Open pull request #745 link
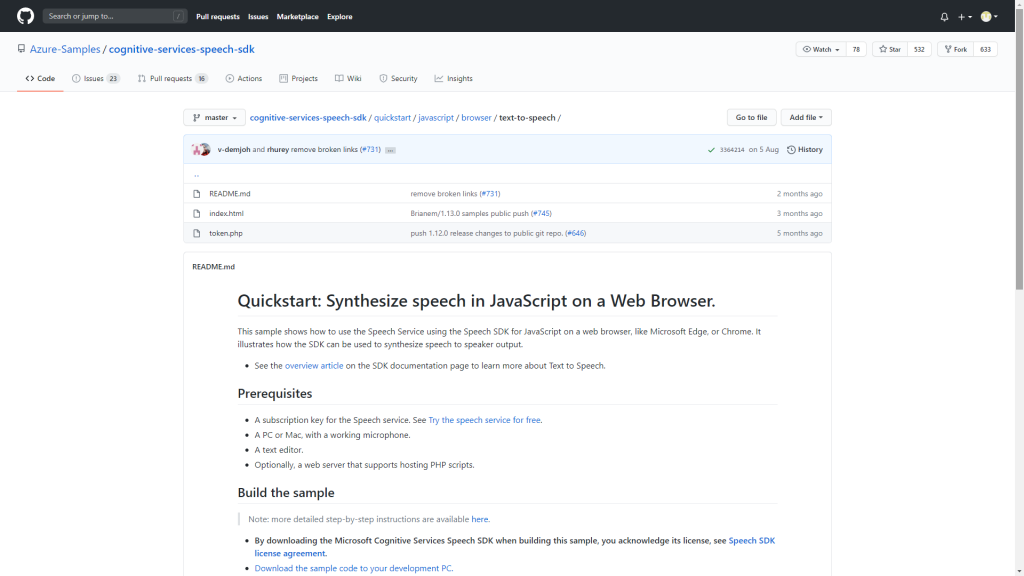The height and width of the screenshot is (576, 1024). pyautogui.click(x=541, y=214)
